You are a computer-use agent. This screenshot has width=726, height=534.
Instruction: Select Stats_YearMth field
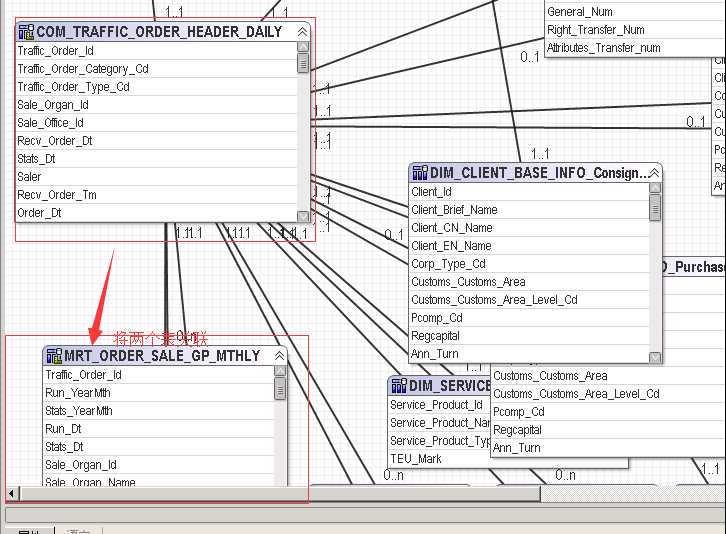(159, 411)
